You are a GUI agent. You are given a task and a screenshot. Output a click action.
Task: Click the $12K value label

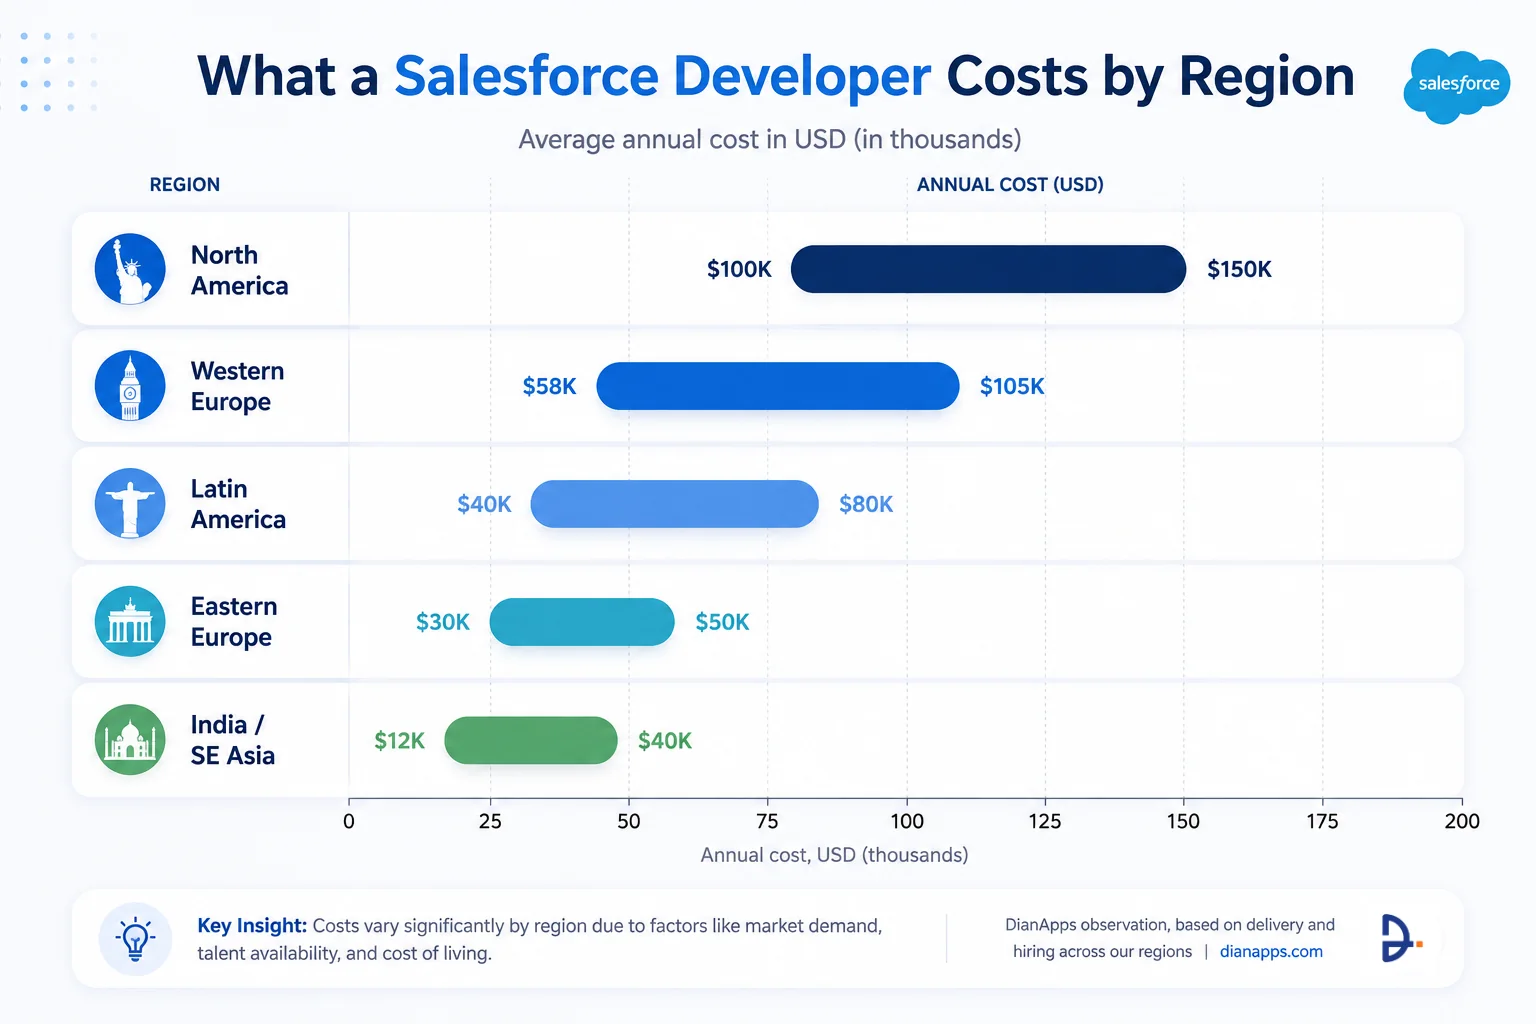[399, 741]
